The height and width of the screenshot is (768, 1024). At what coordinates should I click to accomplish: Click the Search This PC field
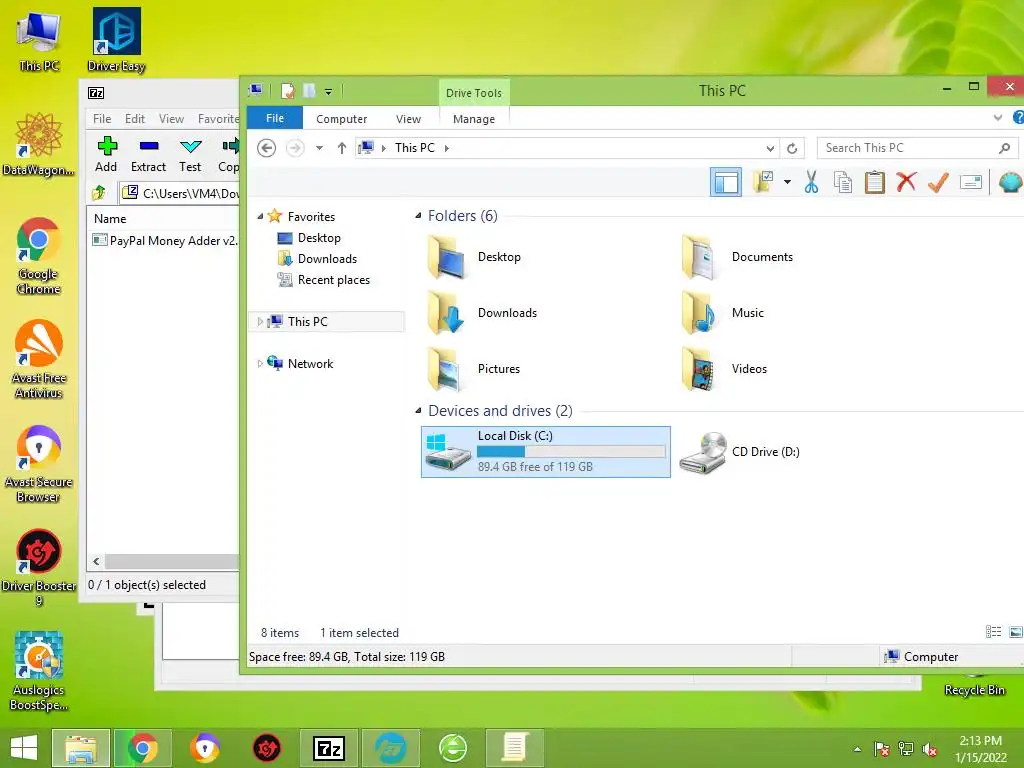pyautogui.click(x=918, y=148)
